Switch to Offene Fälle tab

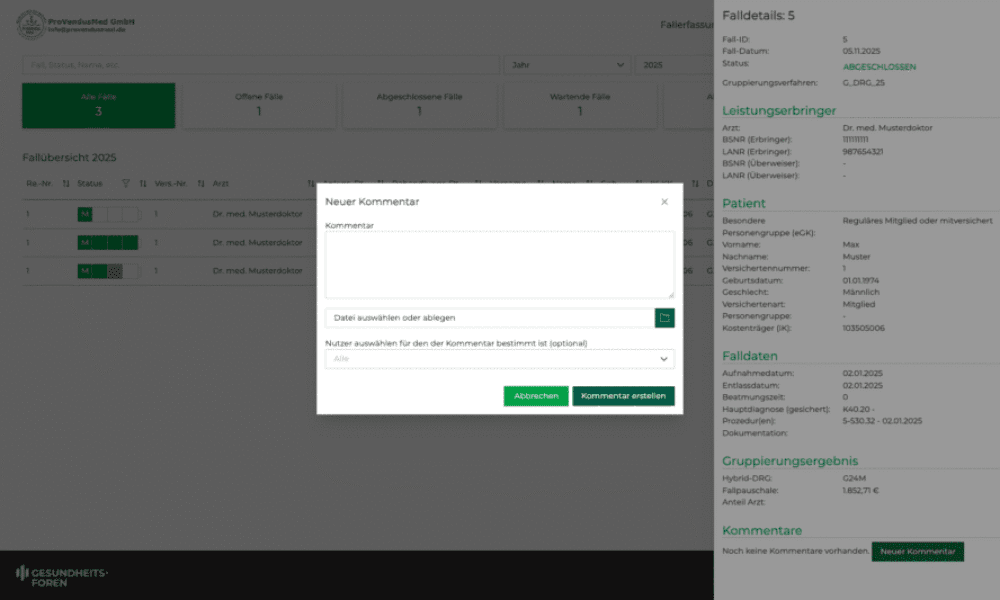coord(259,105)
